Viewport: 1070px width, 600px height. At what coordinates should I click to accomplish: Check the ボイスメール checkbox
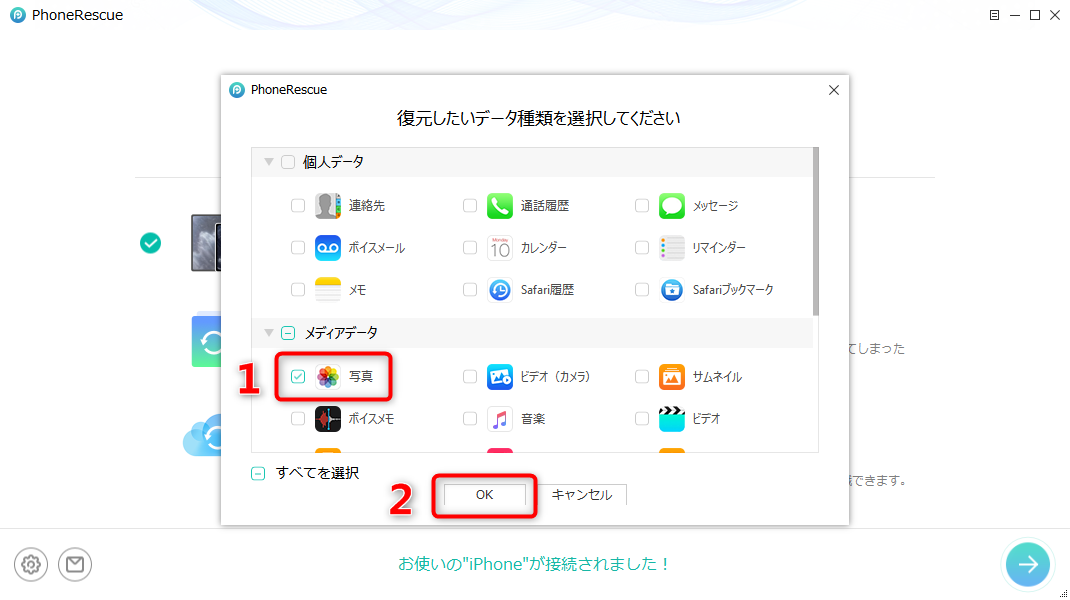tap(298, 248)
